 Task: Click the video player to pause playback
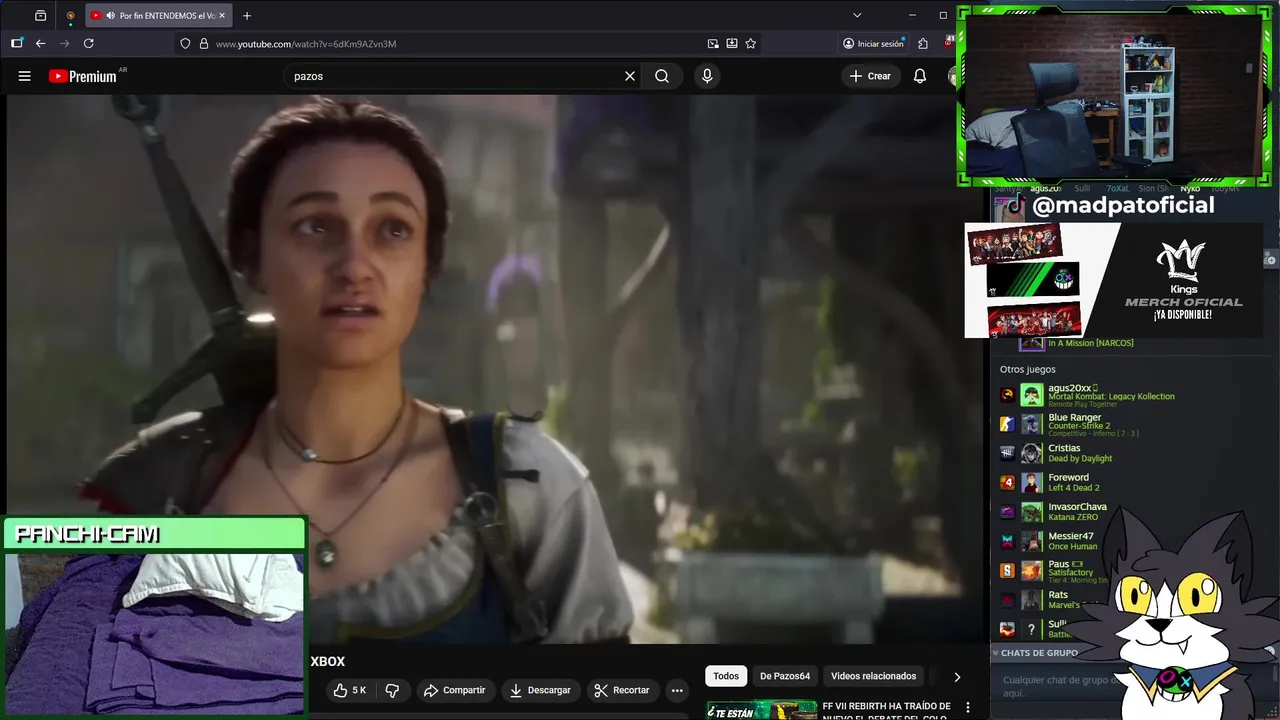[495, 370]
